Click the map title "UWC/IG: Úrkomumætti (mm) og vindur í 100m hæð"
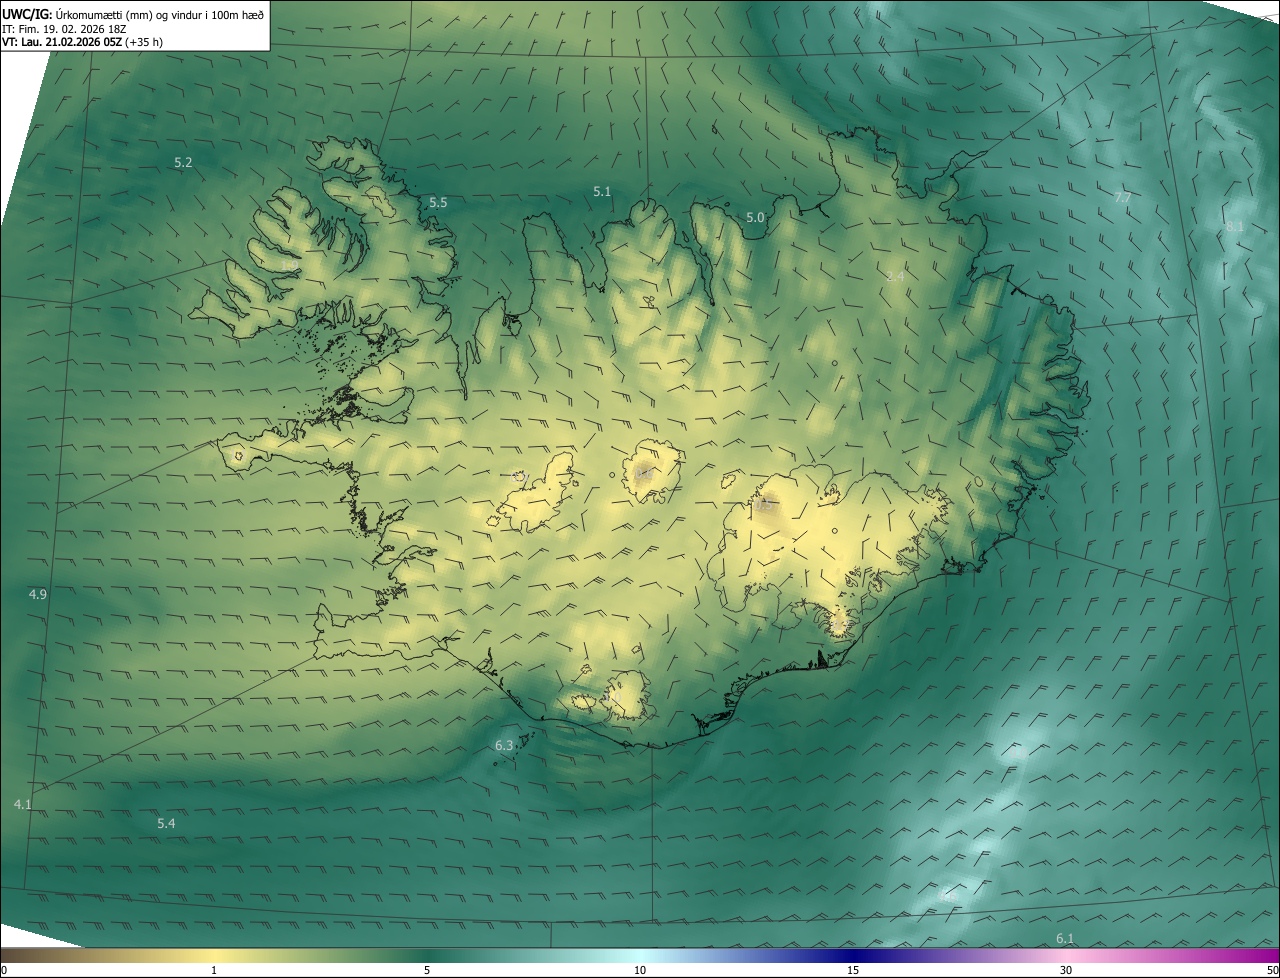1280x978 pixels. click(x=133, y=13)
